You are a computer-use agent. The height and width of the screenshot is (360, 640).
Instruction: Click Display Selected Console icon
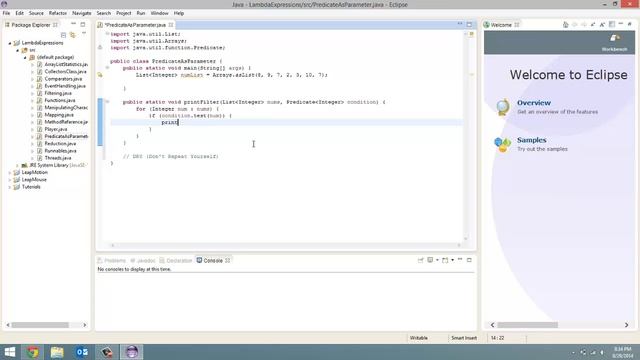(430, 260)
